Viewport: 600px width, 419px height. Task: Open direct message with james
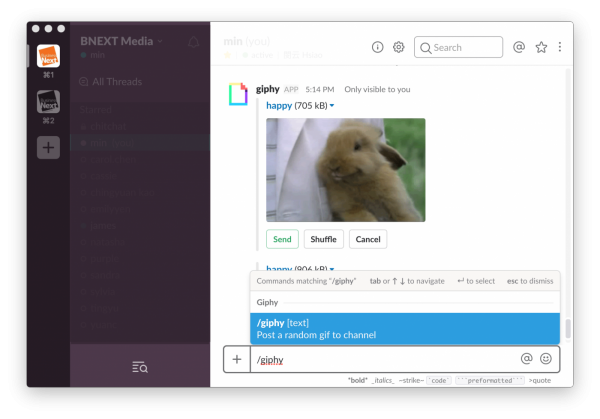[103, 225]
